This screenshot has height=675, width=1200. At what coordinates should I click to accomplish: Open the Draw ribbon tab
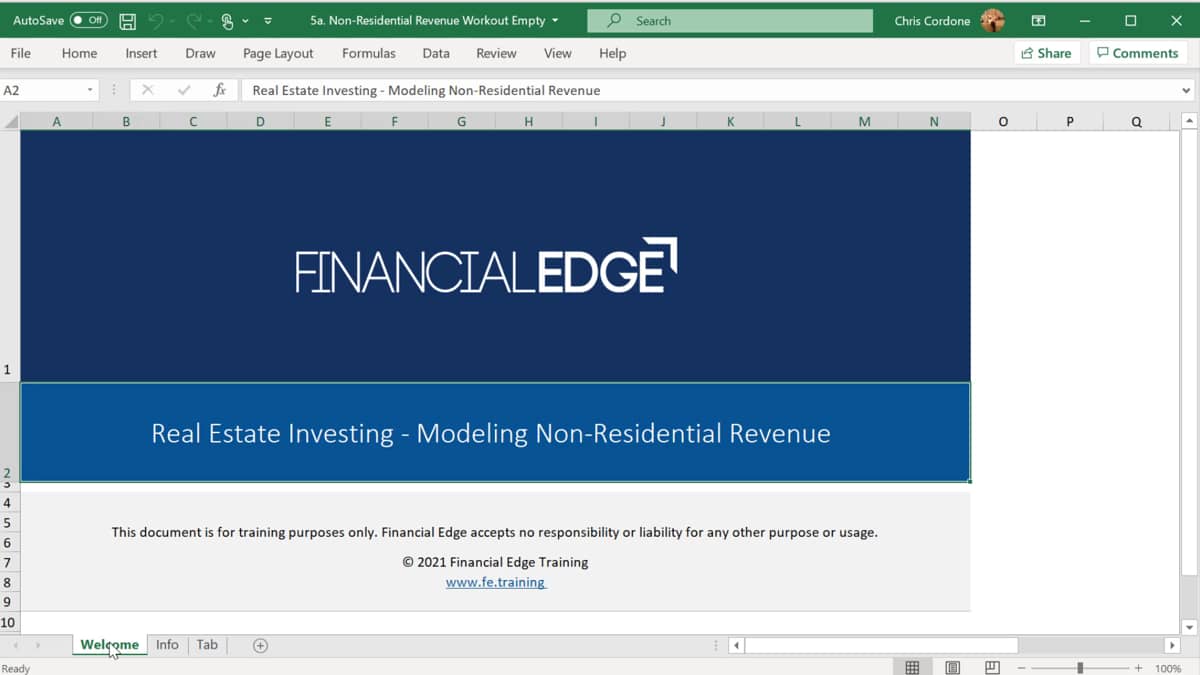[200, 53]
